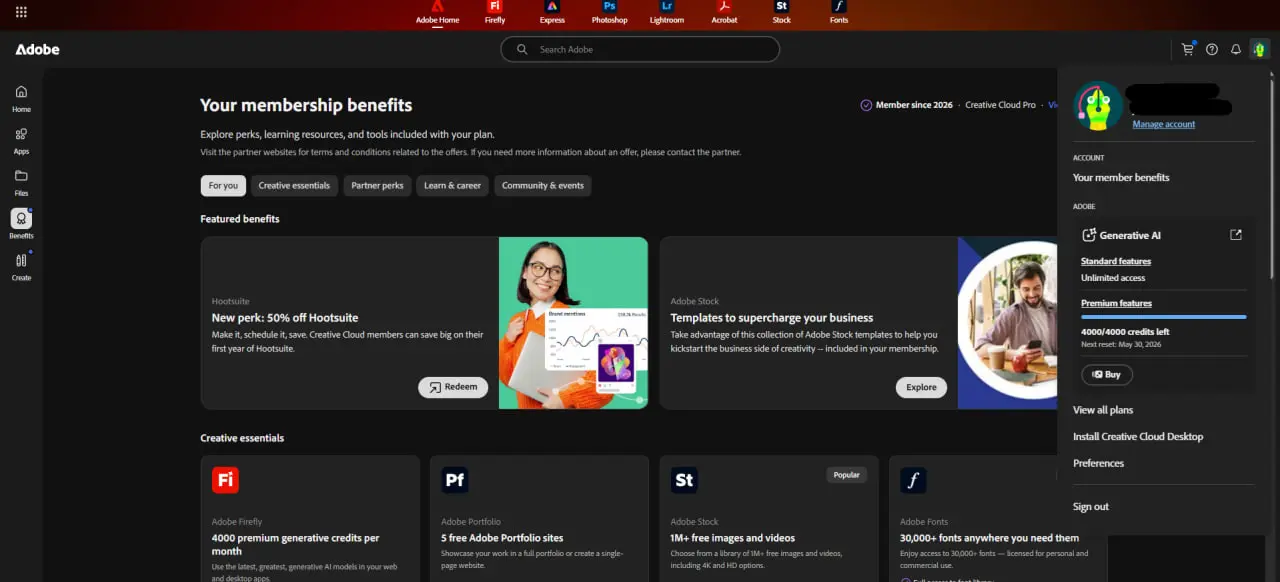Image resolution: width=1280 pixels, height=582 pixels.
Task: Click "Member since 2026" text
Action: point(914,105)
